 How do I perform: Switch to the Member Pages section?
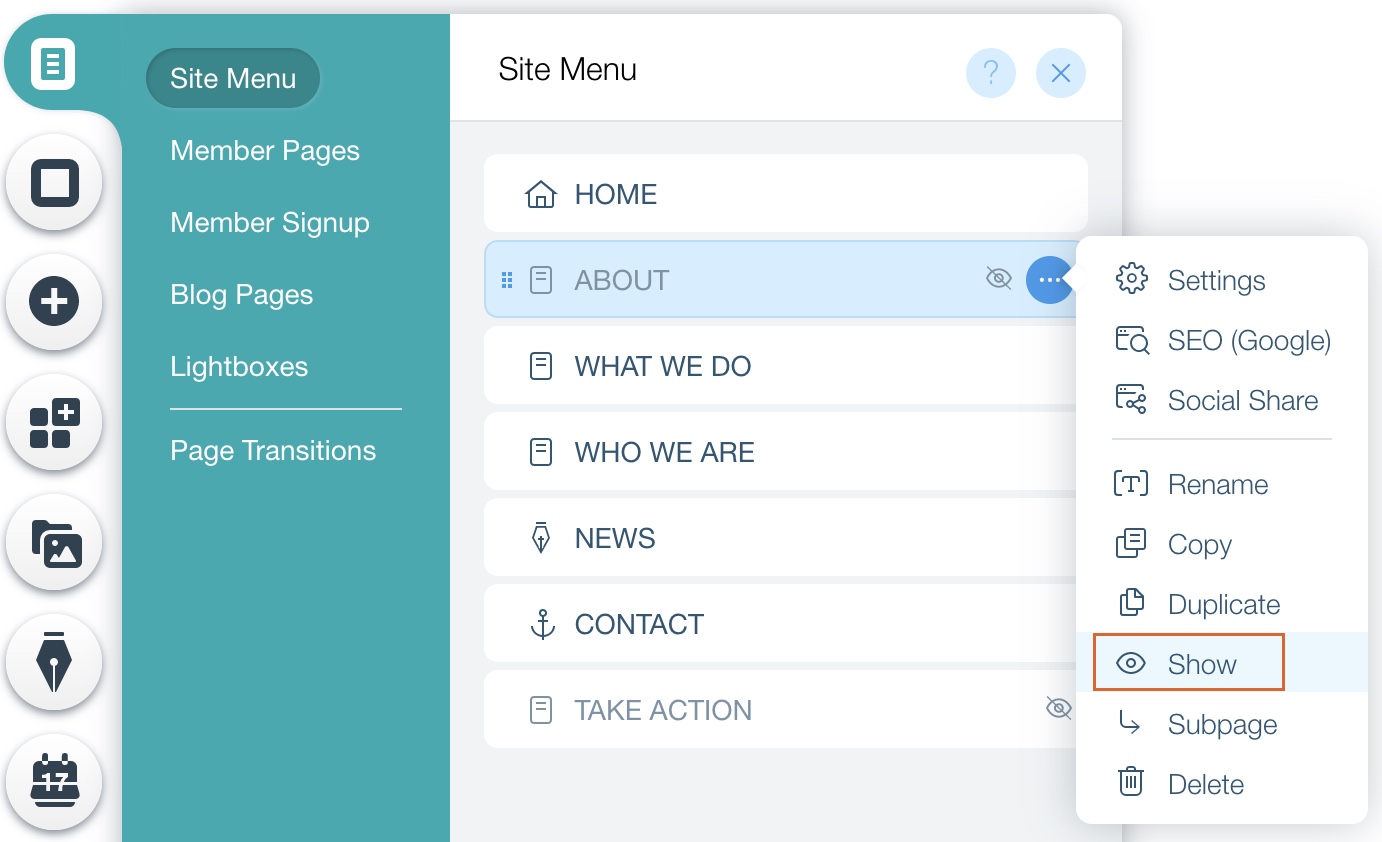point(265,150)
